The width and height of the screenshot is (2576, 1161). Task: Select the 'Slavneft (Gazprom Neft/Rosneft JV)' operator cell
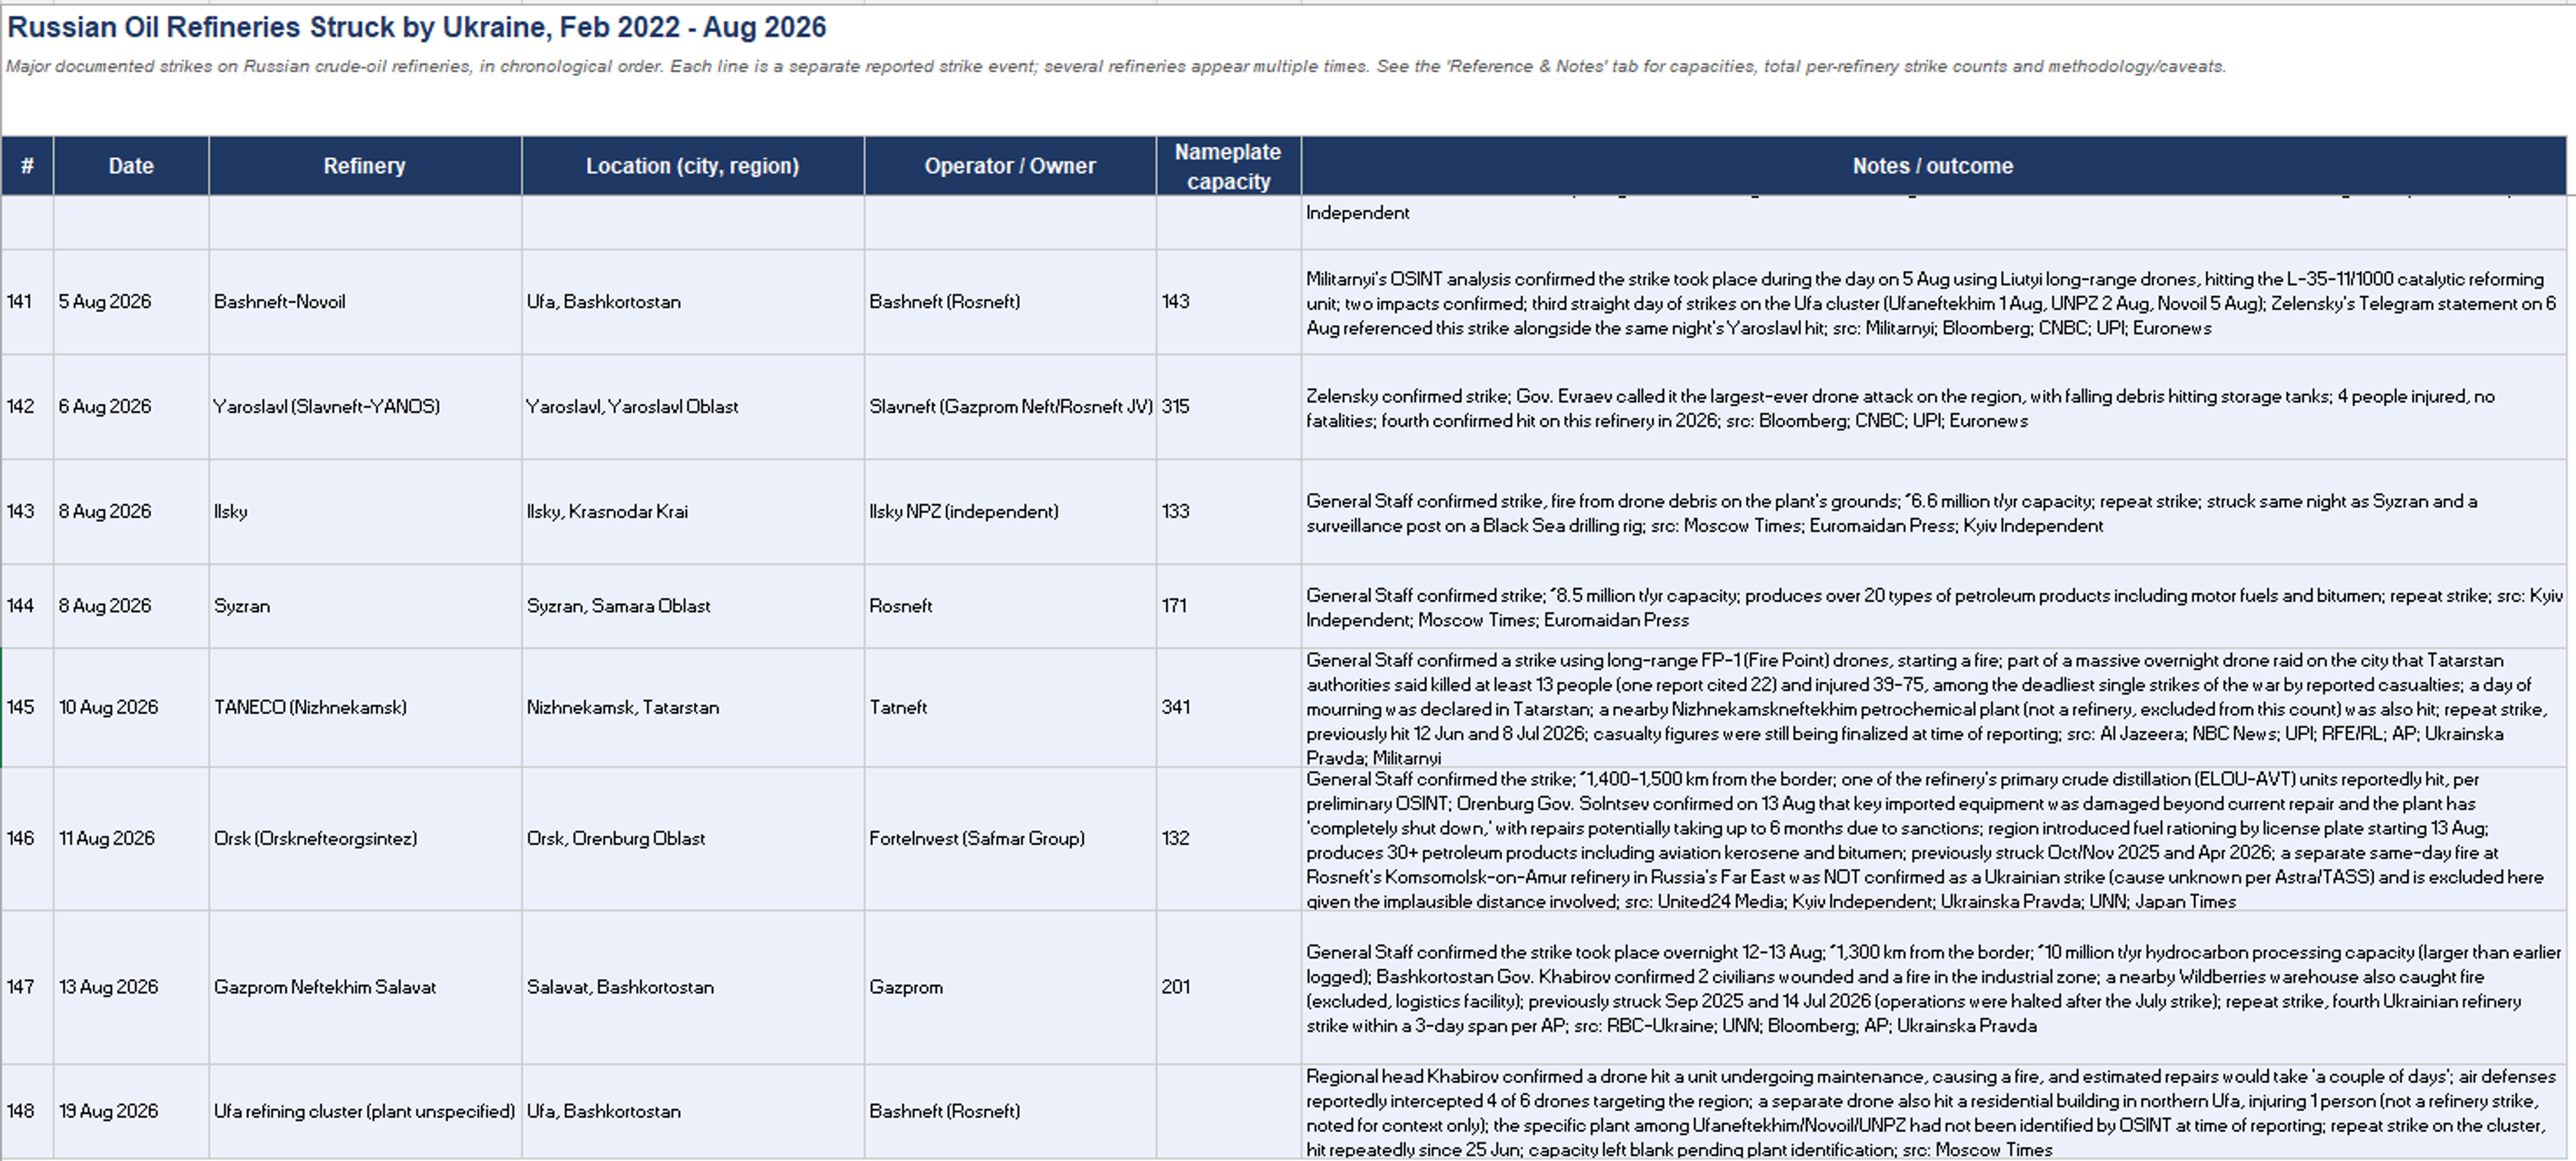click(1010, 407)
